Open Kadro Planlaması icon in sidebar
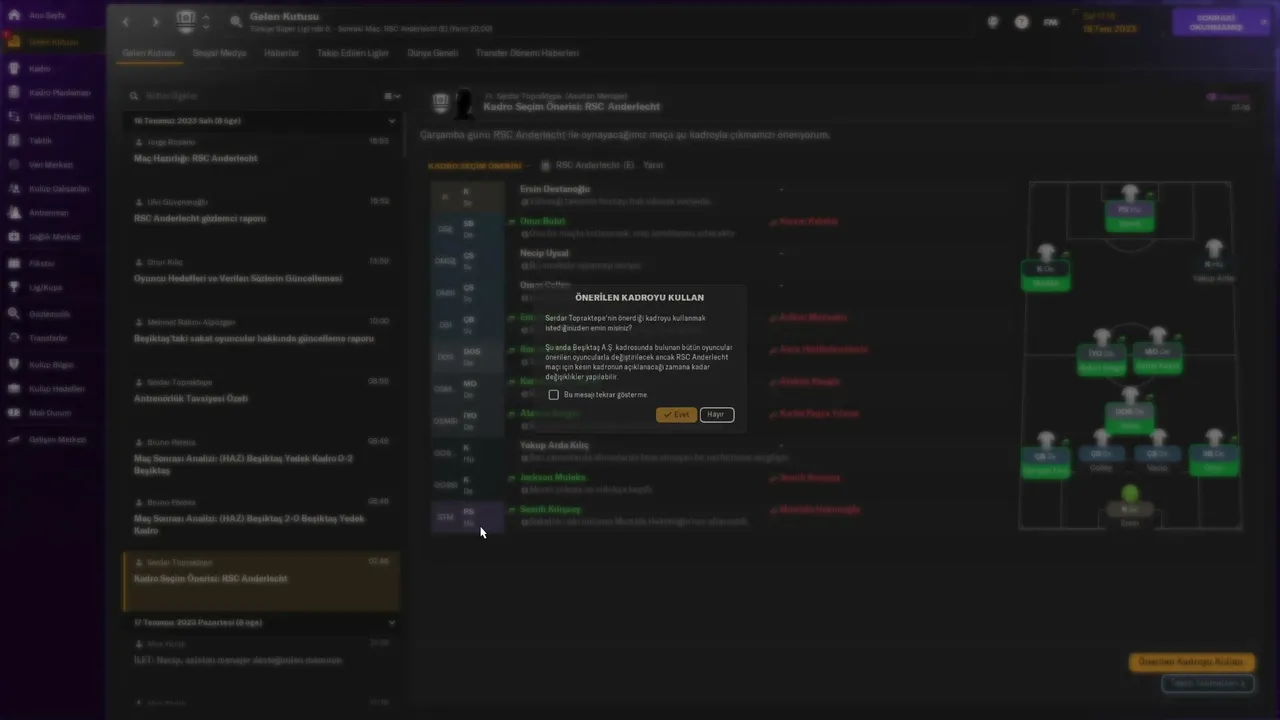 pos(14,93)
